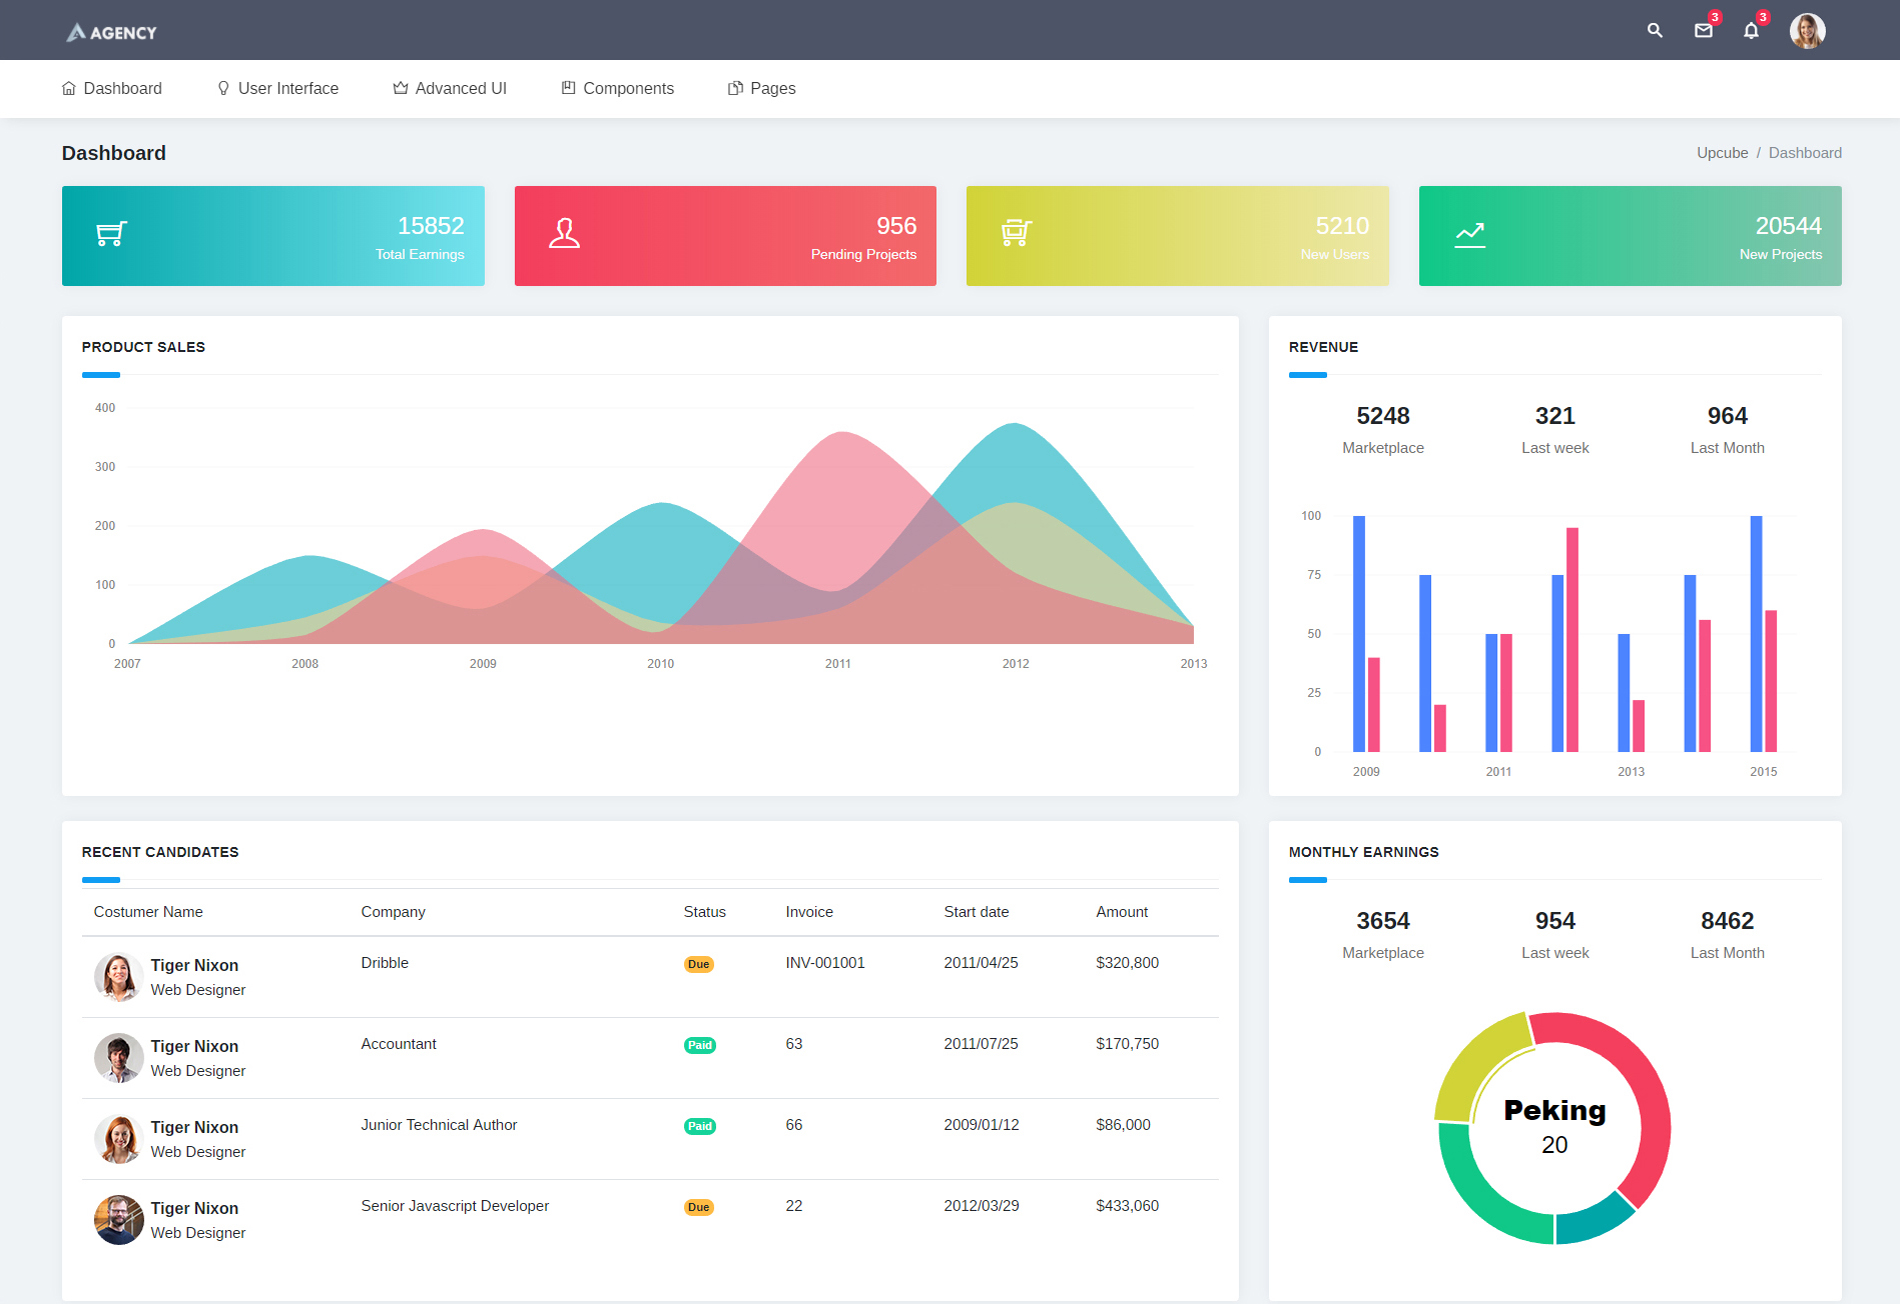Click the Due badge for INV-001001
The height and width of the screenshot is (1304, 1900).
[698, 964]
